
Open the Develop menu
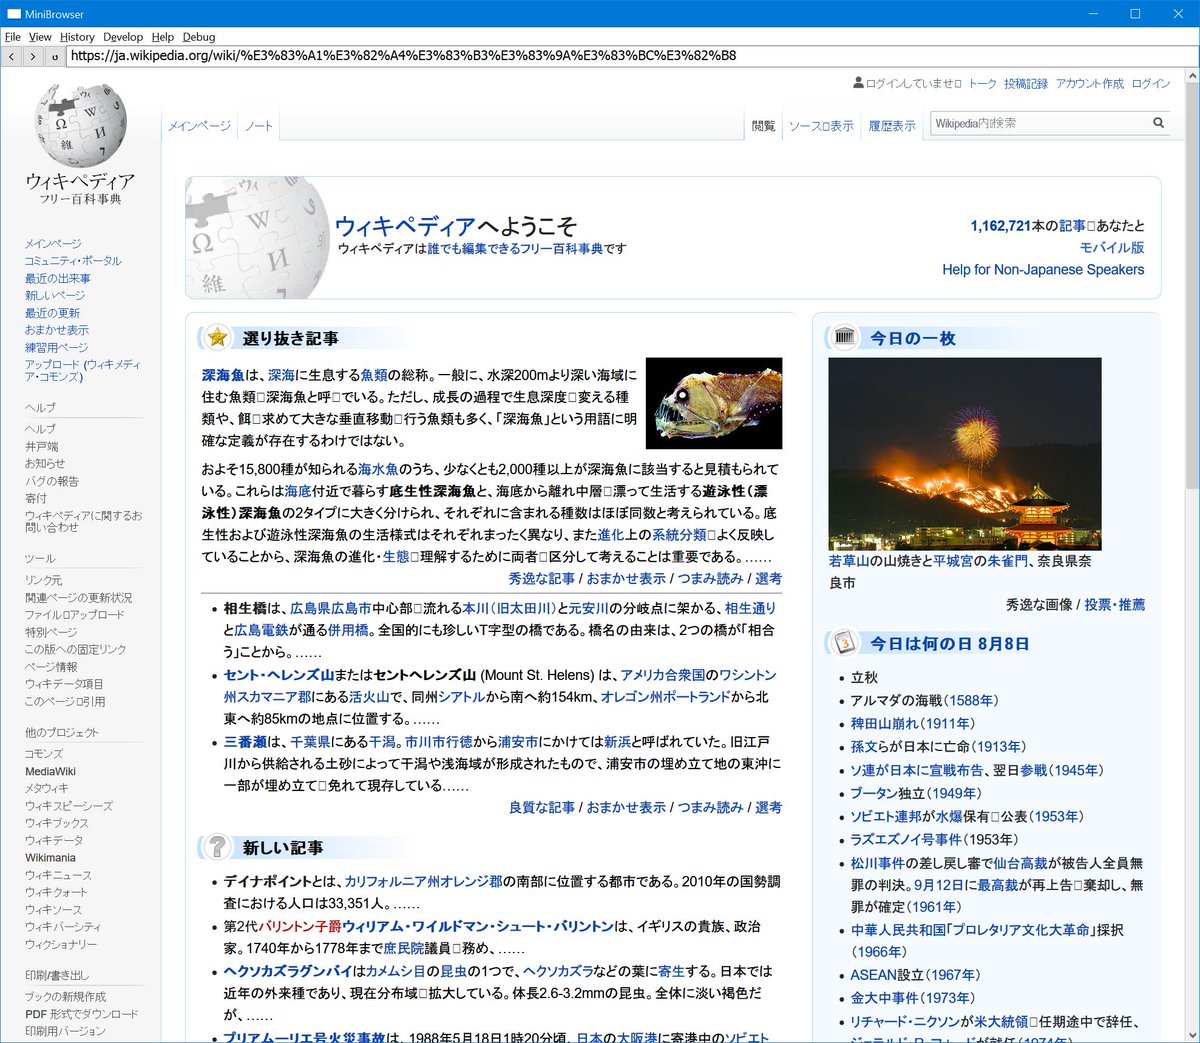[123, 37]
